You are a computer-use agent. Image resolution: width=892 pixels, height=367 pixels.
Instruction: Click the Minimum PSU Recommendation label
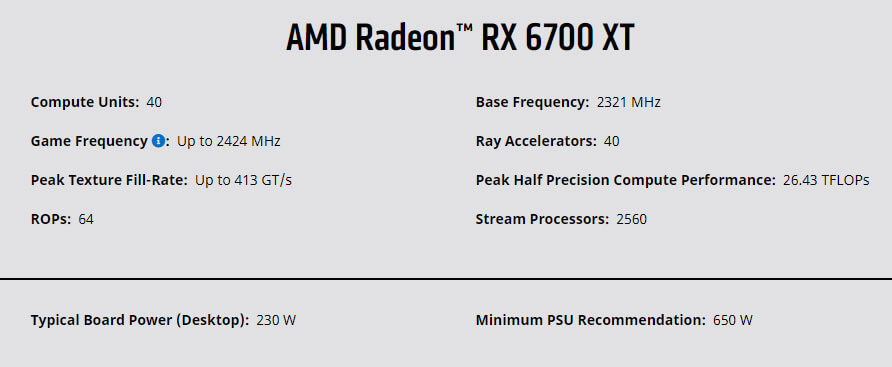tap(590, 320)
